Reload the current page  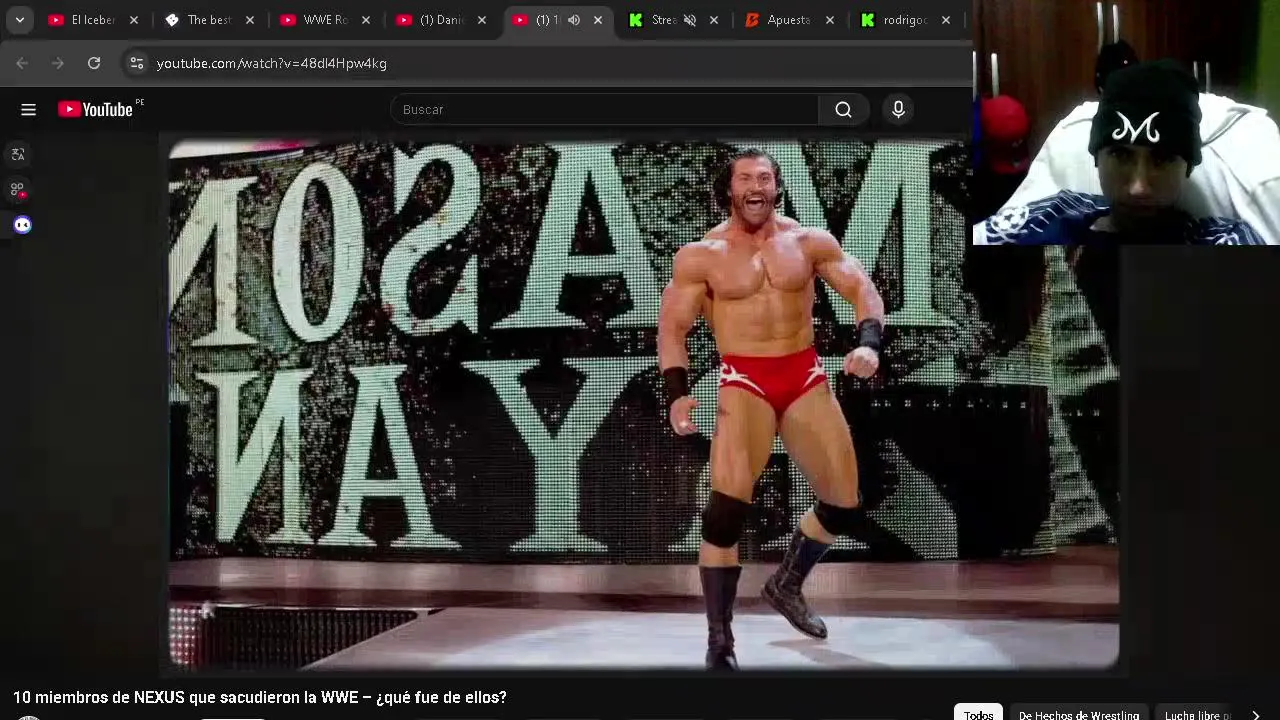tap(94, 63)
